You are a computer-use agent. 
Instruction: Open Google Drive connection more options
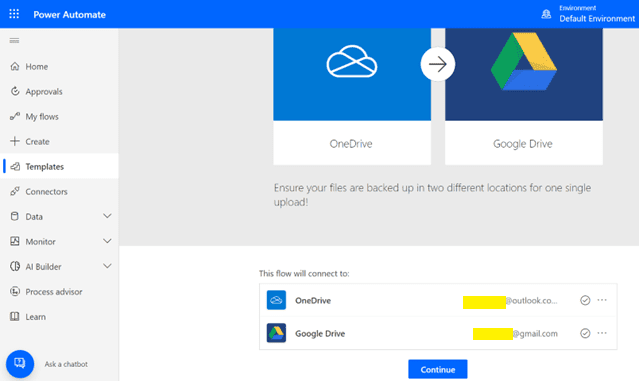tap(602, 333)
